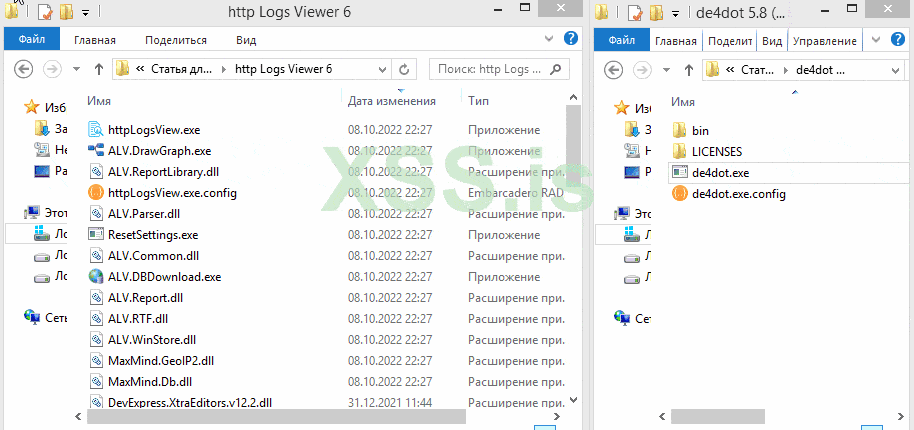Screen dimensions: 914x430
Task: Select the ALV.Common.dll file icon
Action: point(96,255)
